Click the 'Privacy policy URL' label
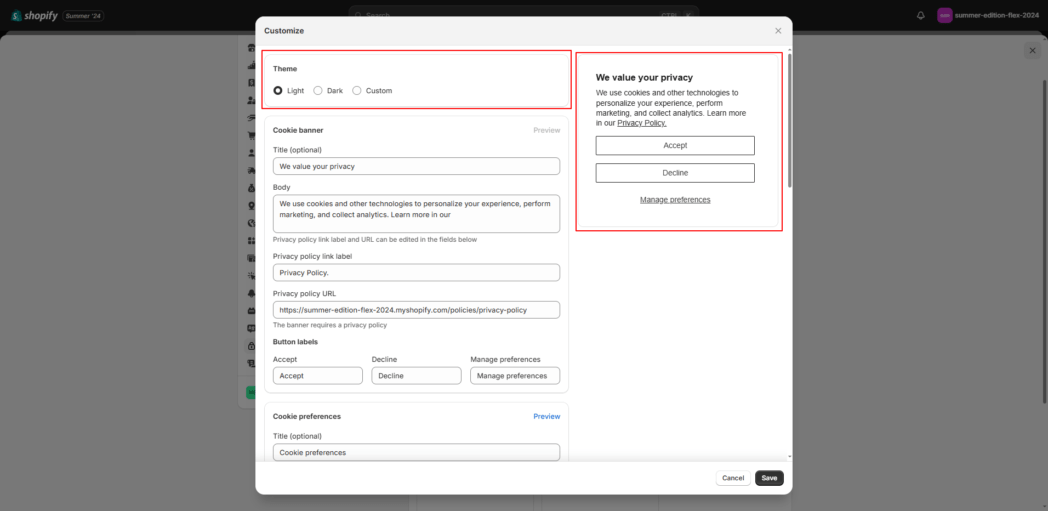 point(303,293)
